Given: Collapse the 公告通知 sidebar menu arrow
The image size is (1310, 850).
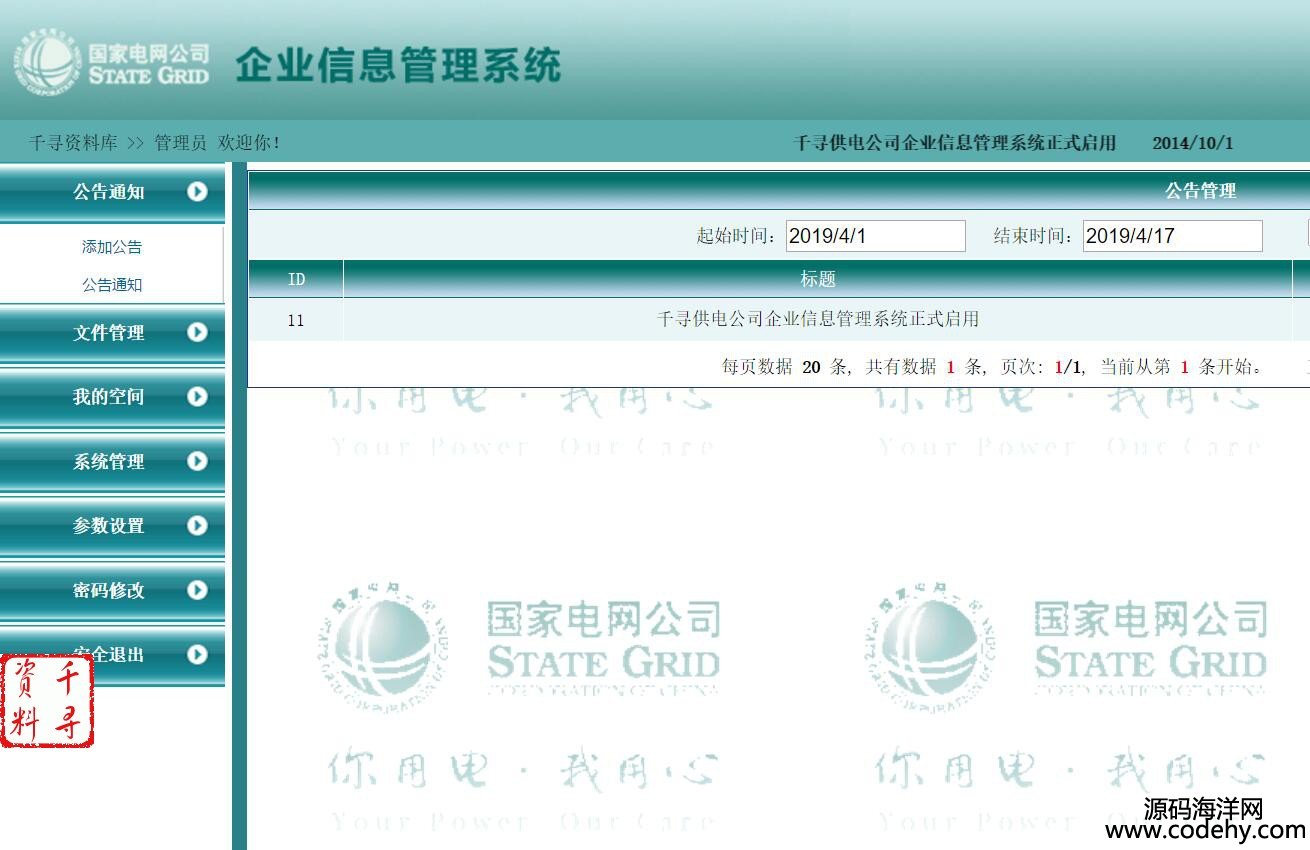Looking at the screenshot, I should [x=197, y=192].
